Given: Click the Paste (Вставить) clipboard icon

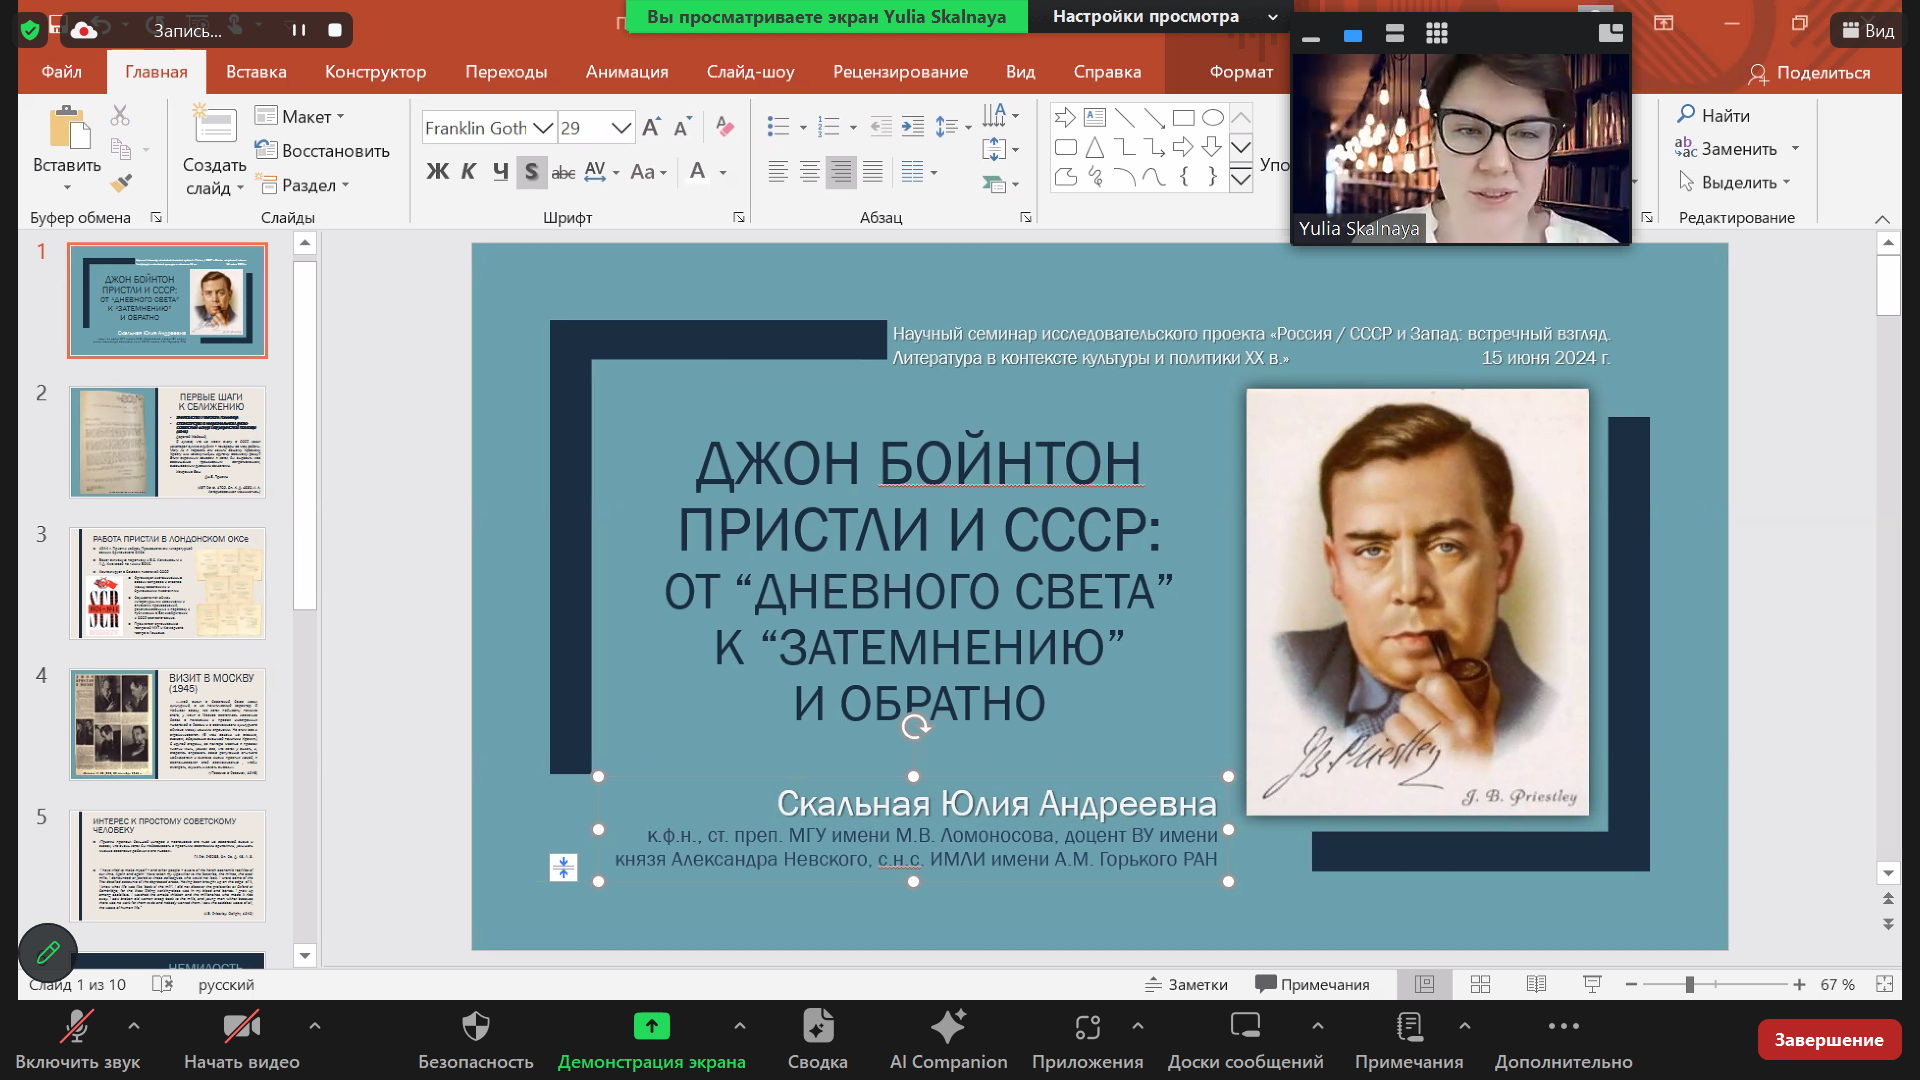Looking at the screenshot, I should click(68, 128).
